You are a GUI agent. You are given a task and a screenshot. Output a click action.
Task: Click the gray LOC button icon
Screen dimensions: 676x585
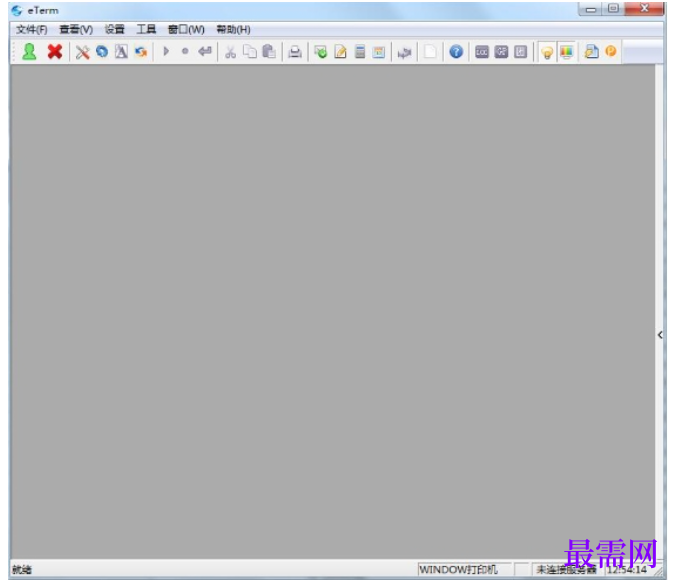click(x=482, y=52)
